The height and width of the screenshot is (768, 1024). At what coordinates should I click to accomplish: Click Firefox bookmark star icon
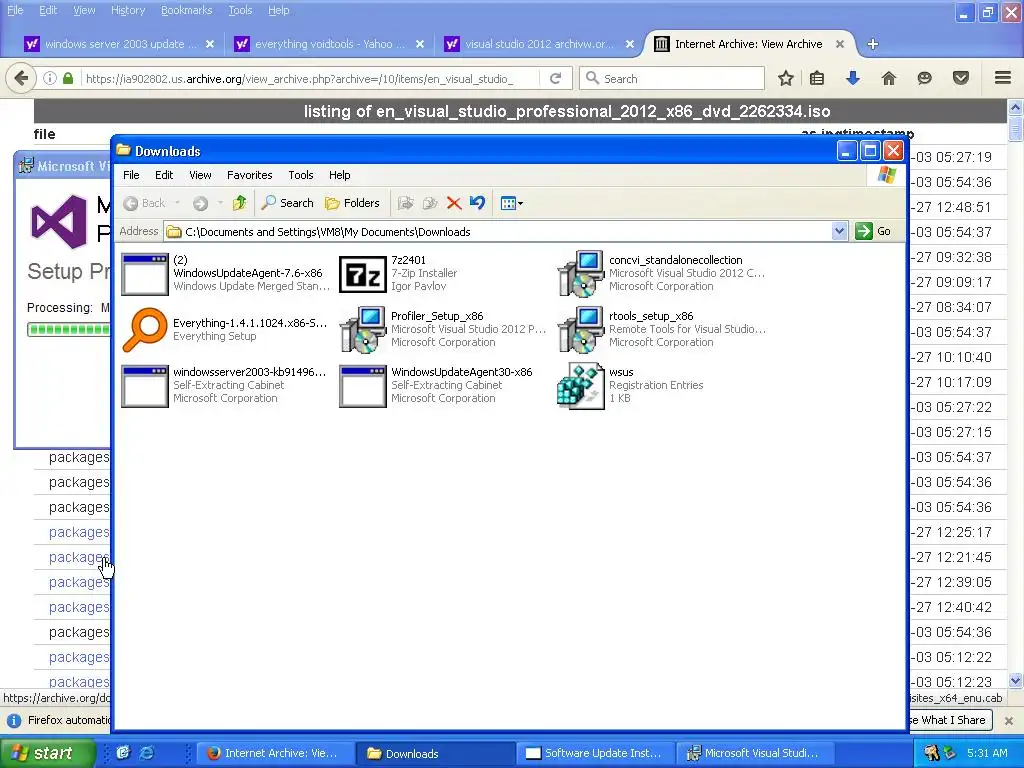786,78
